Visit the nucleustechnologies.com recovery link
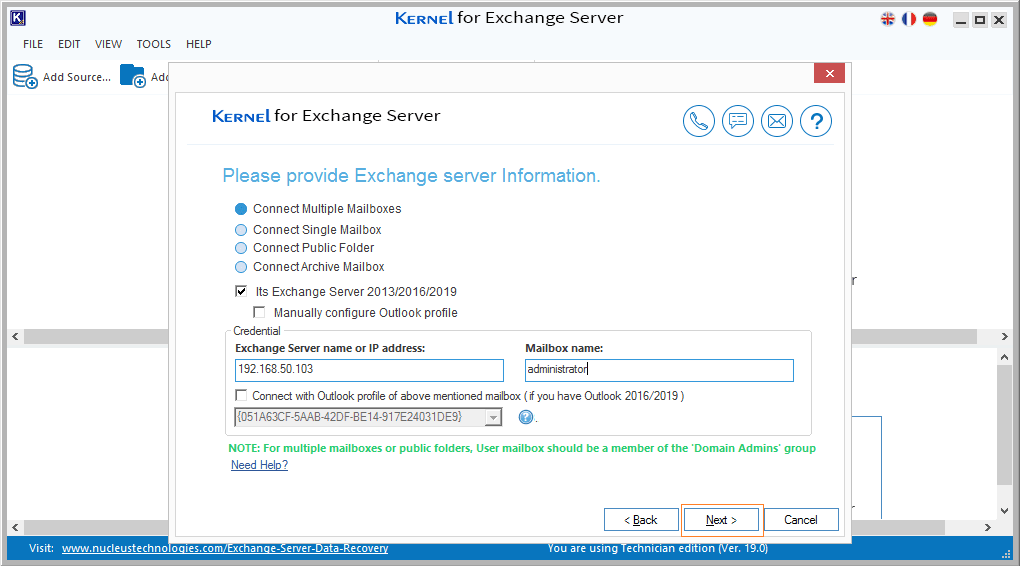This screenshot has width=1020, height=566. click(x=225, y=548)
